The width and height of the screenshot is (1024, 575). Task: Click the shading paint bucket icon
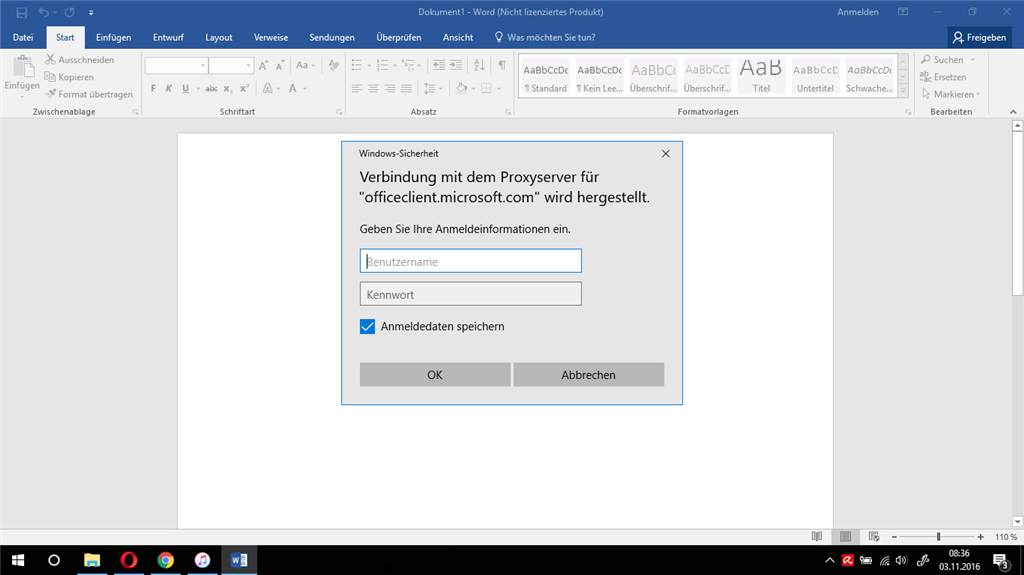(x=462, y=88)
